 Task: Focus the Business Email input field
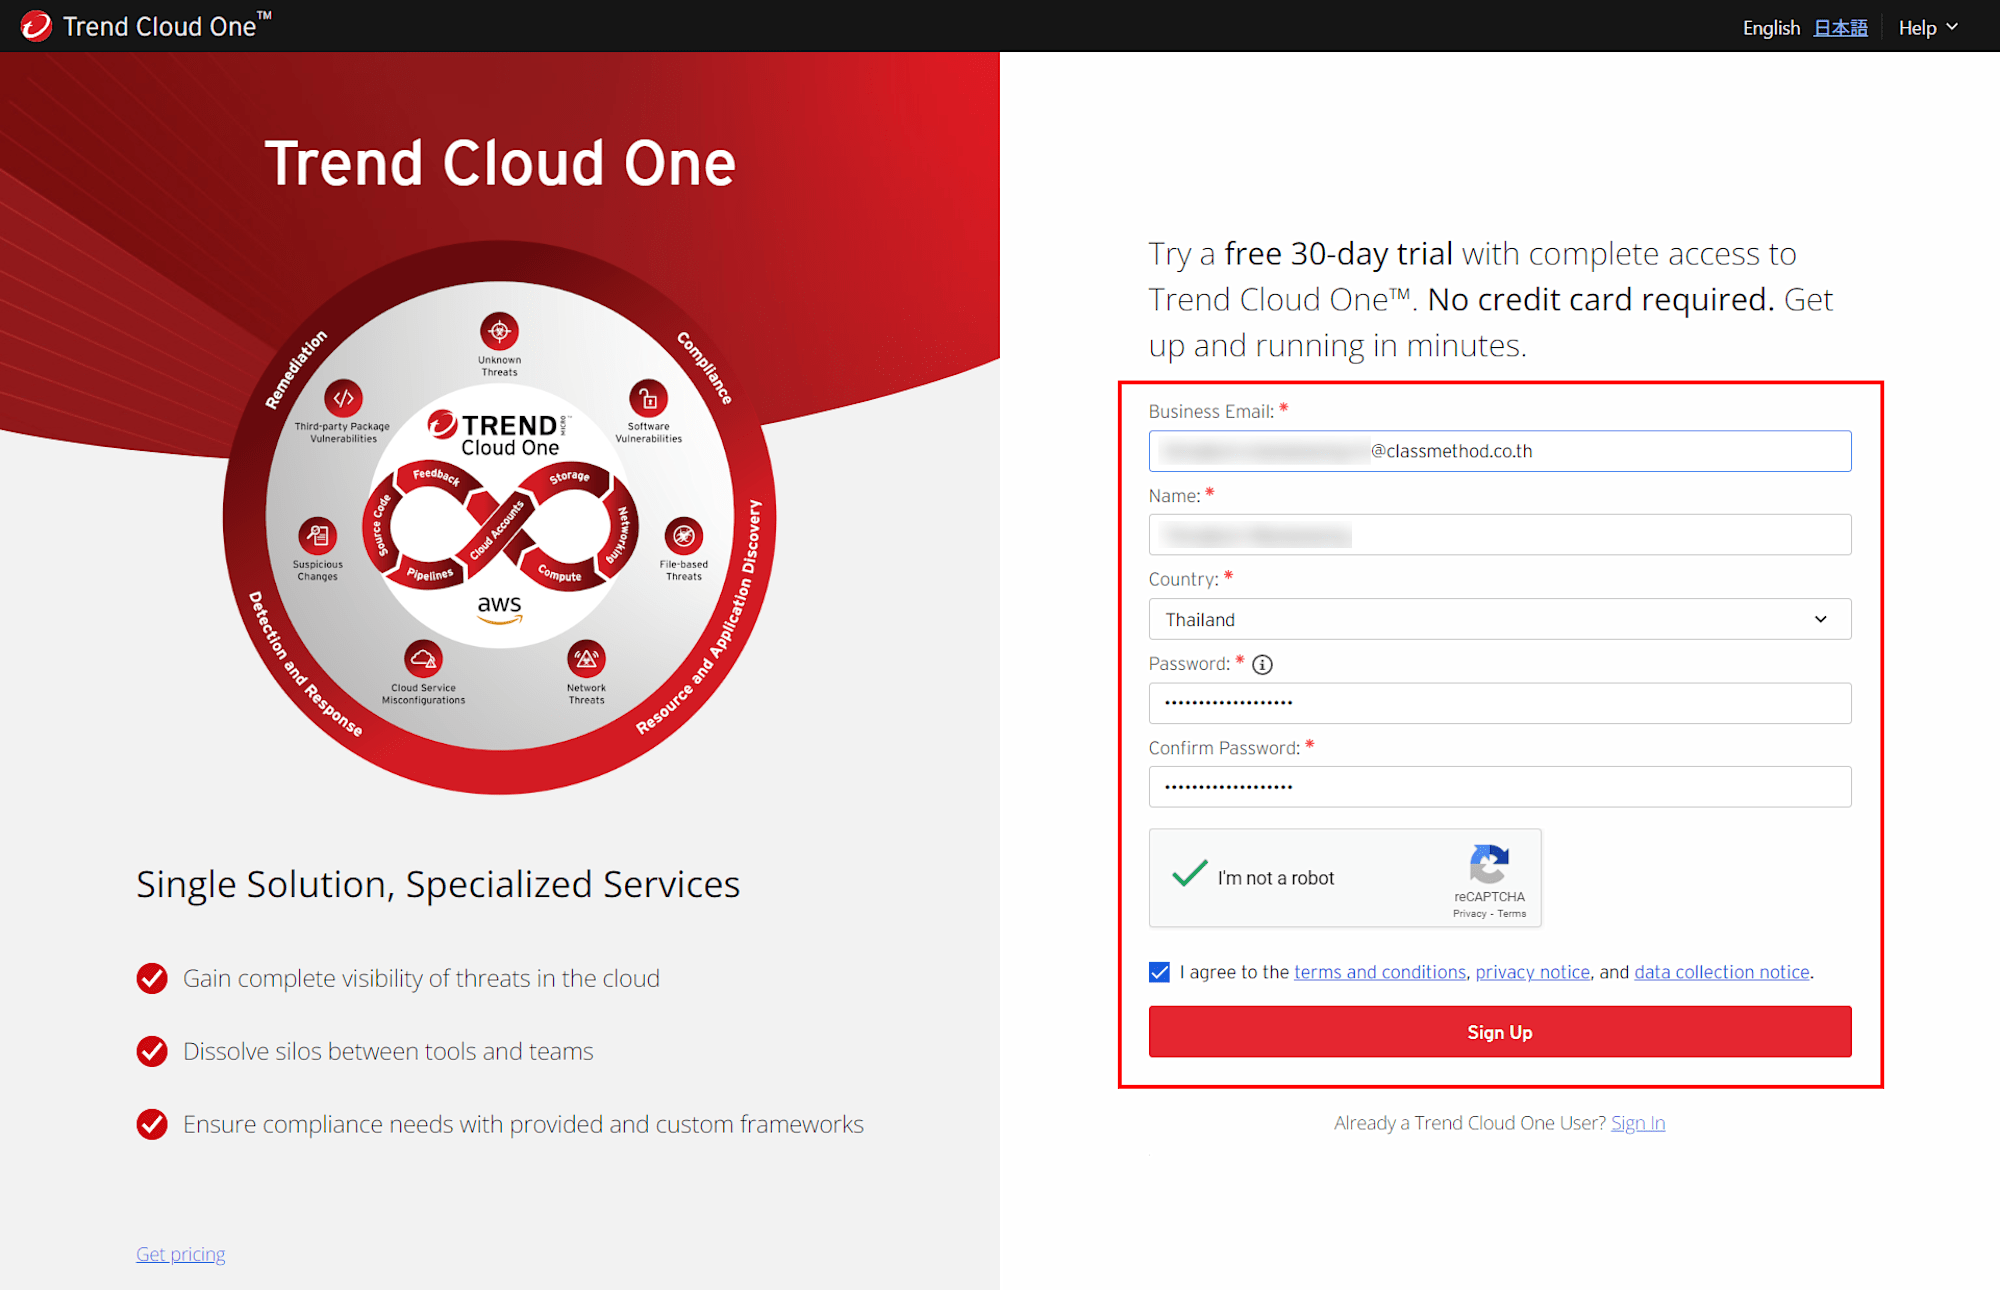tap(1500, 451)
